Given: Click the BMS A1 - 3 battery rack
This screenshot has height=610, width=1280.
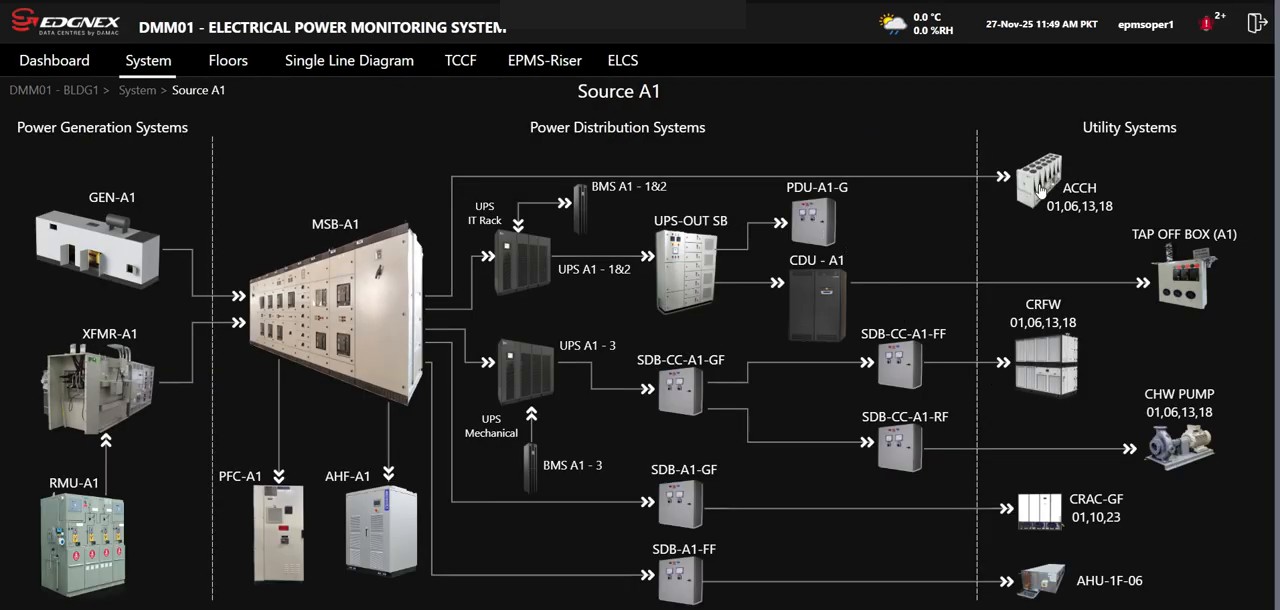Looking at the screenshot, I should pyautogui.click(x=531, y=468).
